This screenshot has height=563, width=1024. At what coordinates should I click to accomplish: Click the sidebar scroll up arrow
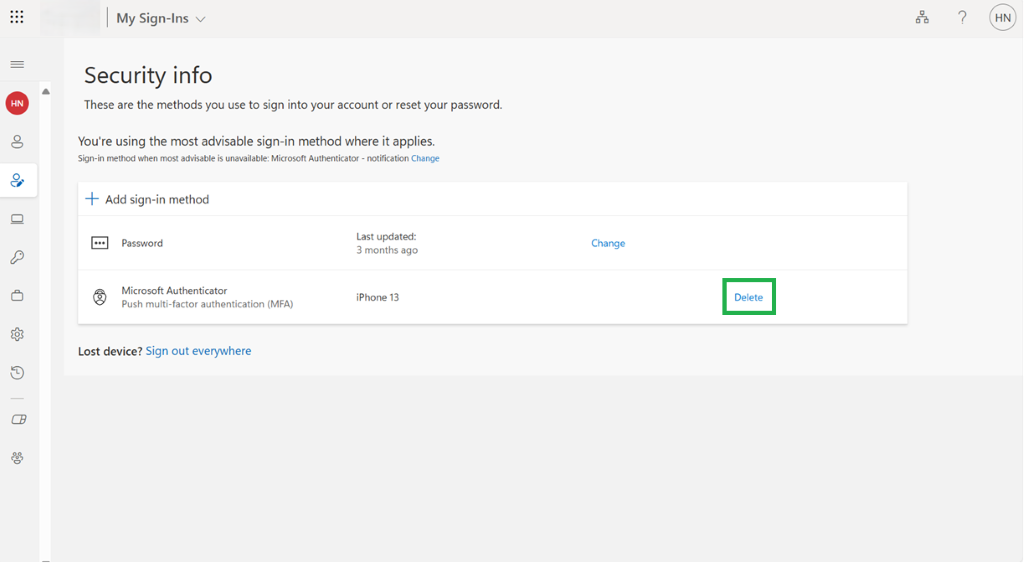click(x=46, y=91)
